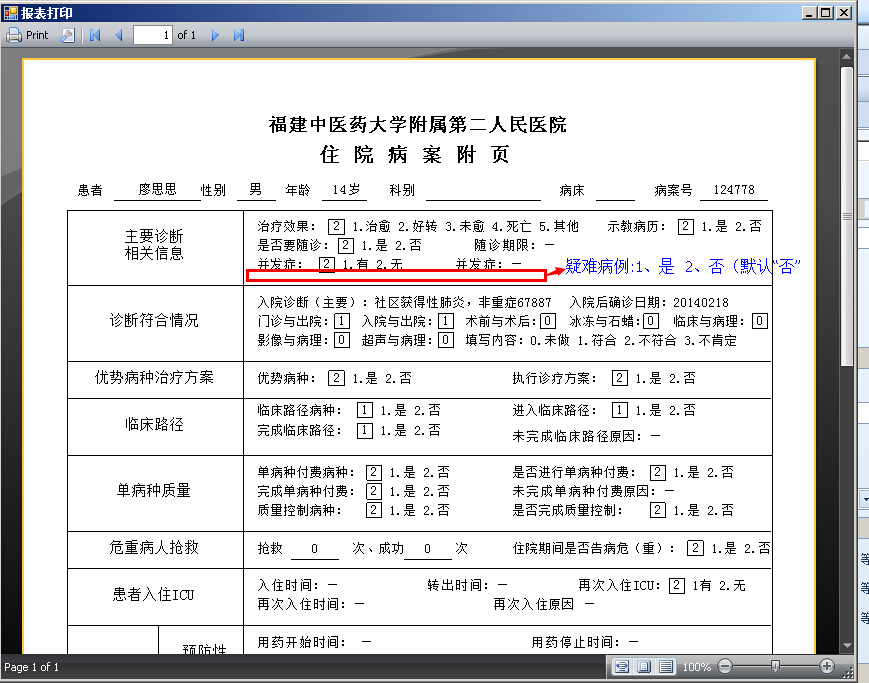Go to previous page arrow

pos(118,35)
